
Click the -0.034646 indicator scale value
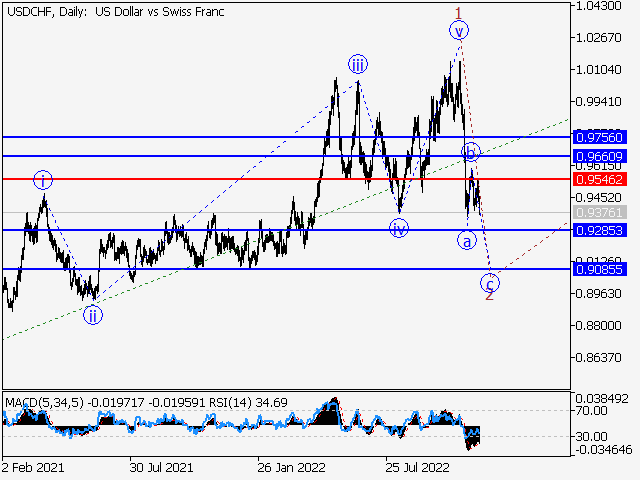(x=604, y=450)
